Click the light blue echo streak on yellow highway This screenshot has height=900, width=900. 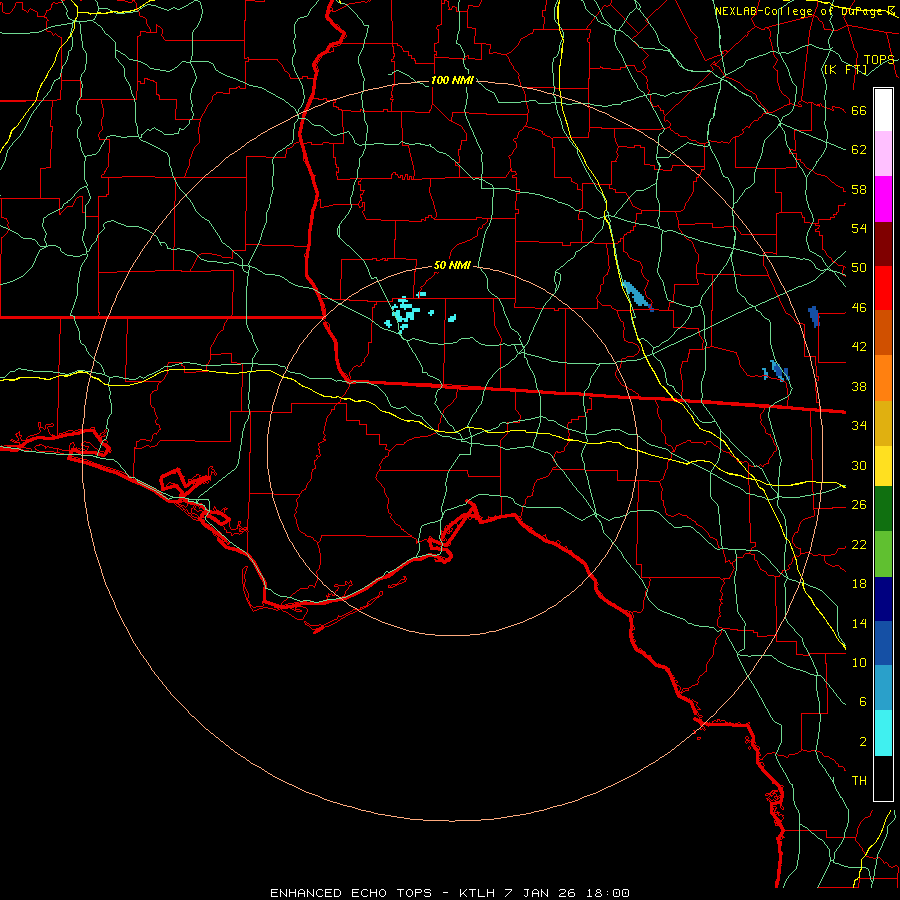coord(637,295)
